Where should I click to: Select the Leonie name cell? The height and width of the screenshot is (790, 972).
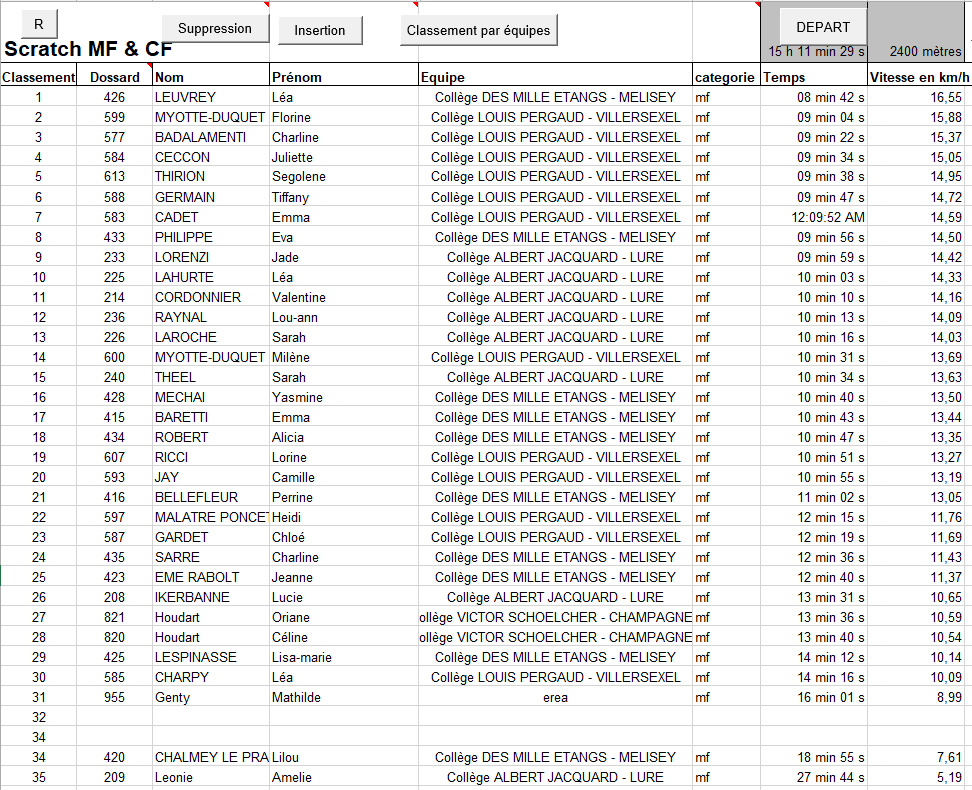(x=211, y=777)
